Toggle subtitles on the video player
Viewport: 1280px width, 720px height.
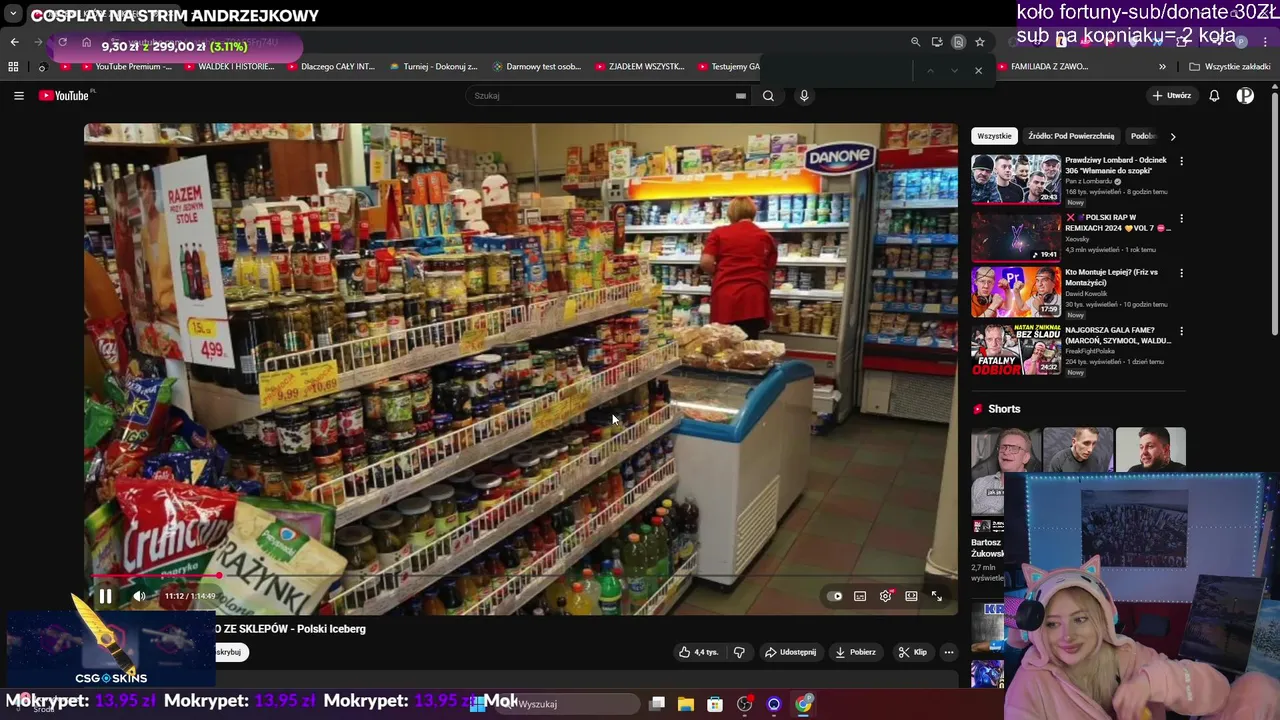pyautogui.click(x=860, y=596)
